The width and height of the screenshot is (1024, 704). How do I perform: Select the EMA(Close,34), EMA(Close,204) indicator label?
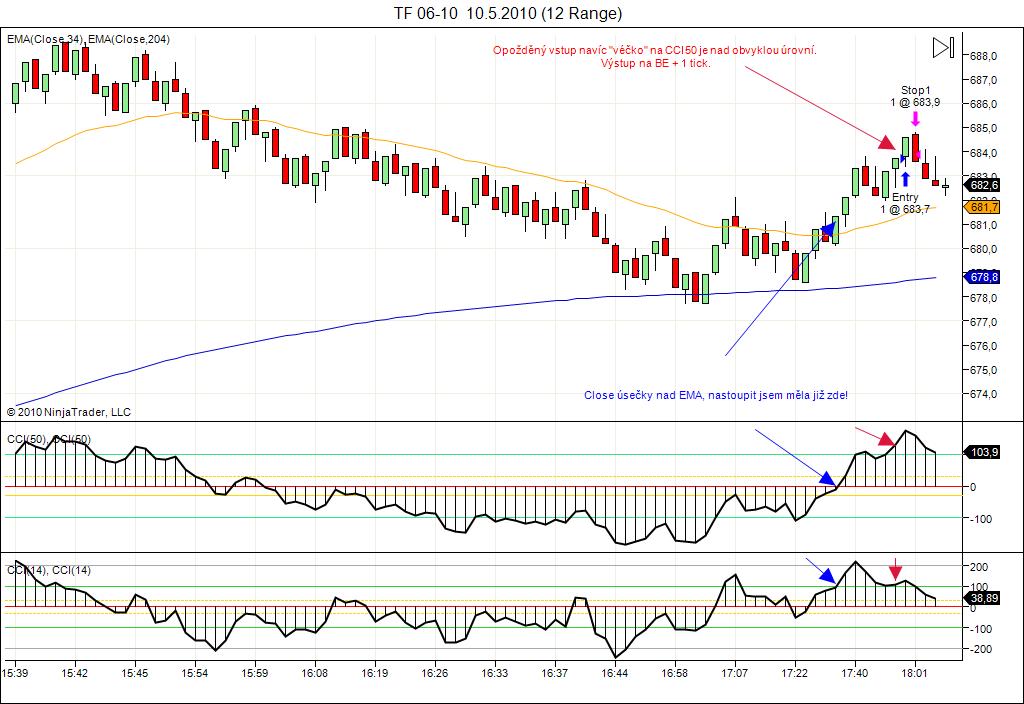pos(88,39)
